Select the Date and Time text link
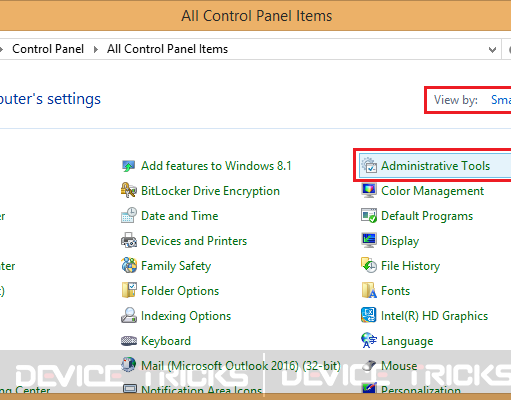The image size is (511, 400). tap(180, 216)
